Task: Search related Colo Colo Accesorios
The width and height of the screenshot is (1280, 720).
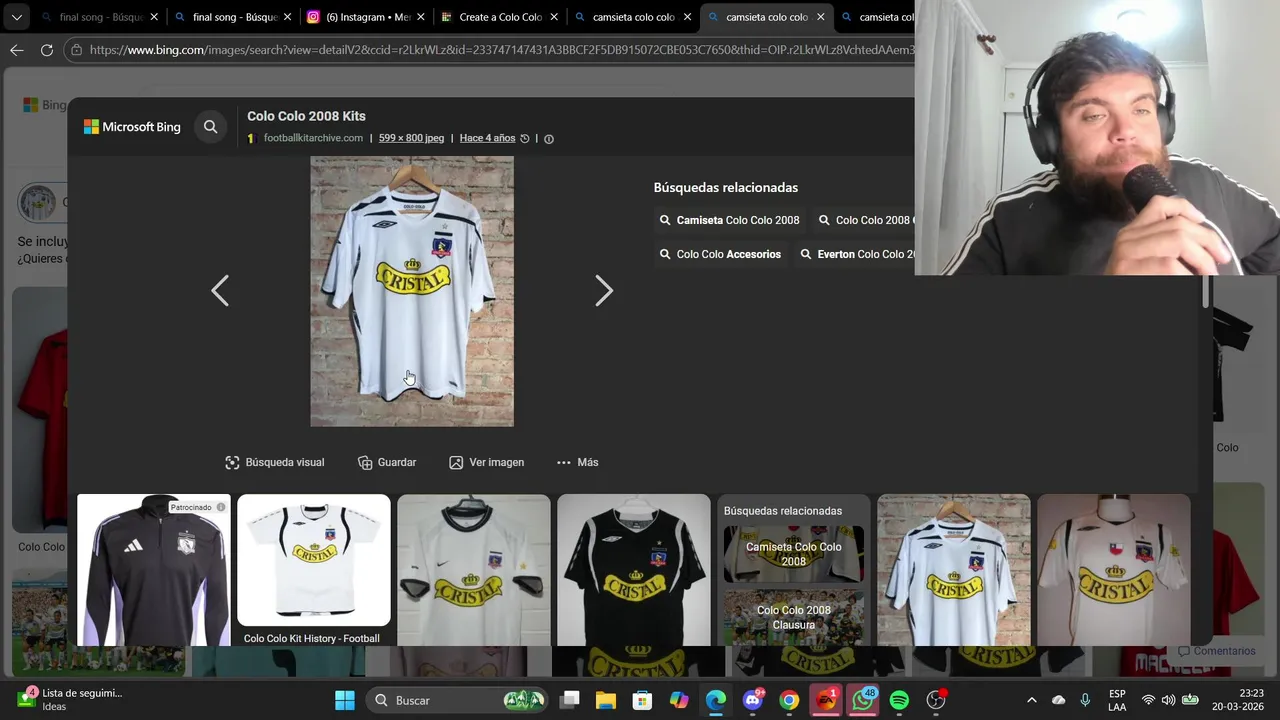Action: [x=720, y=254]
